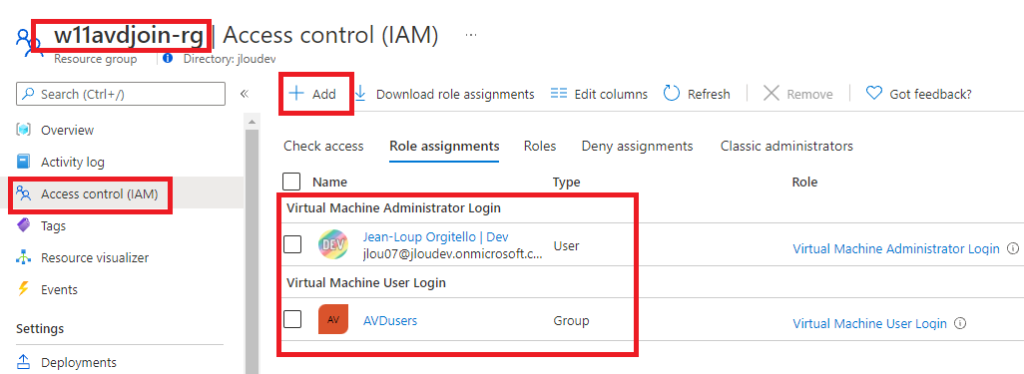
Task: Click the download arrow icon
Action: click(360, 93)
